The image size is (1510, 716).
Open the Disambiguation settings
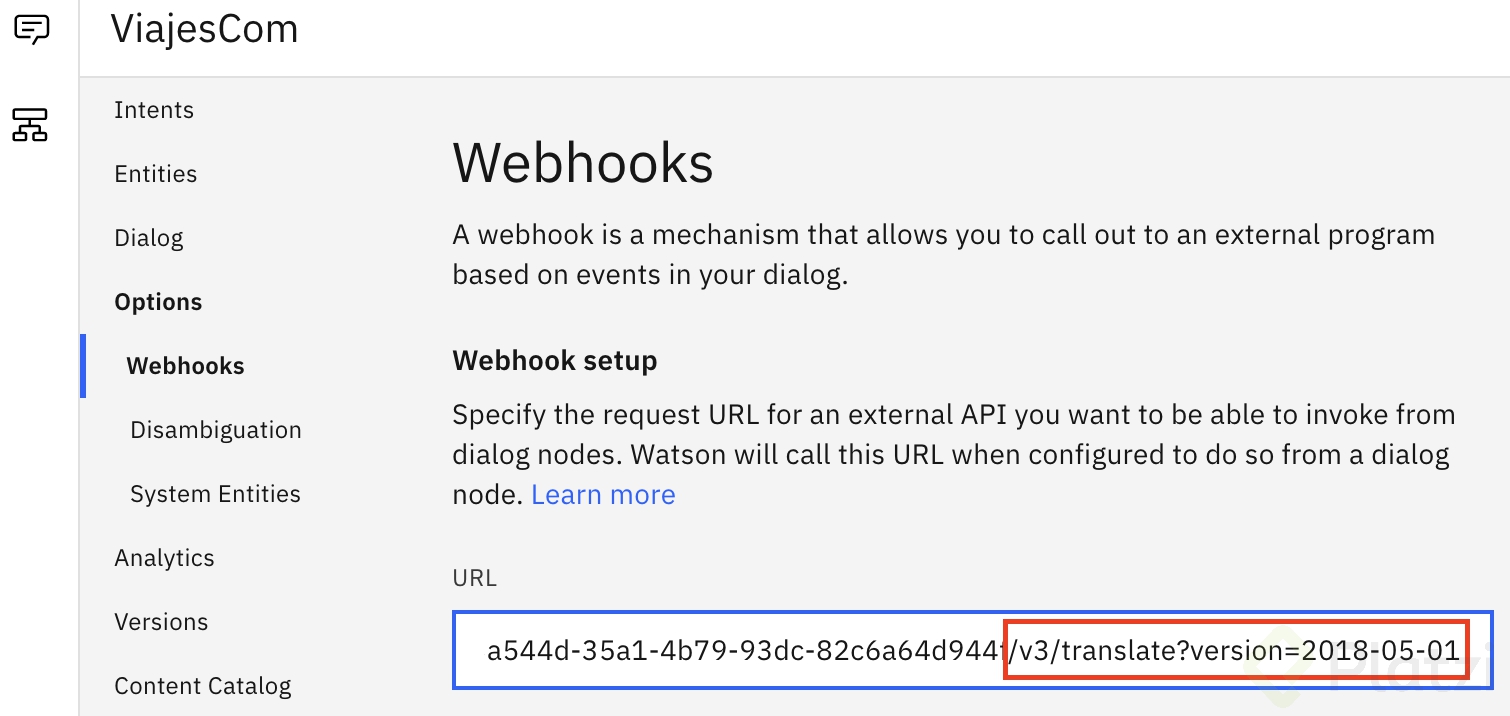pos(216,430)
